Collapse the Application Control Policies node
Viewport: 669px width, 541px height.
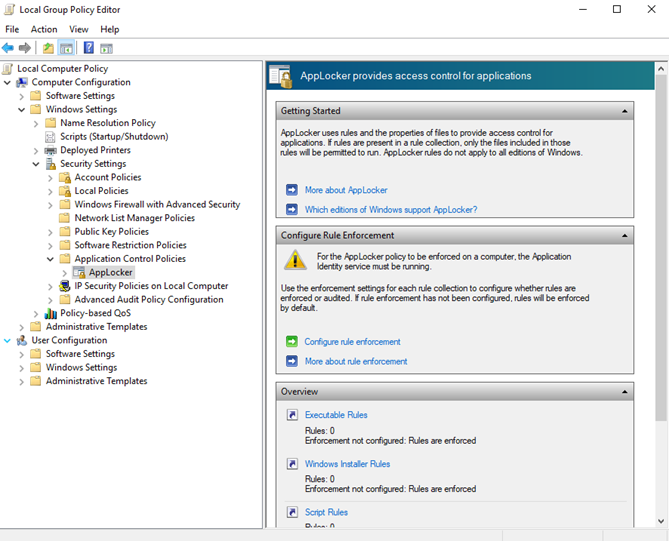(50, 259)
